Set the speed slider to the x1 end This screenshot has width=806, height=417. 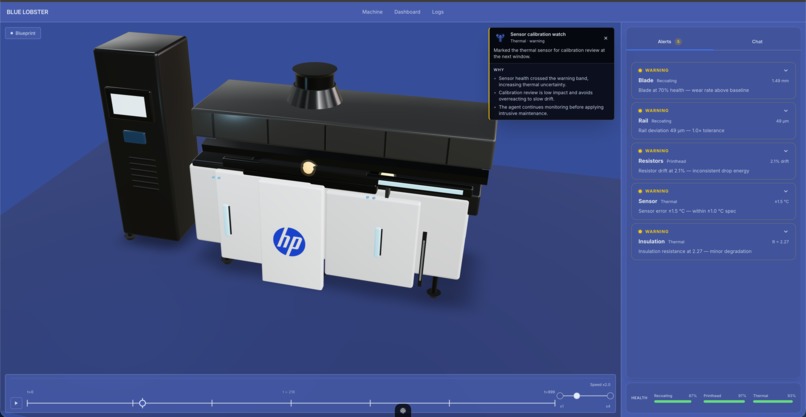[560, 396]
